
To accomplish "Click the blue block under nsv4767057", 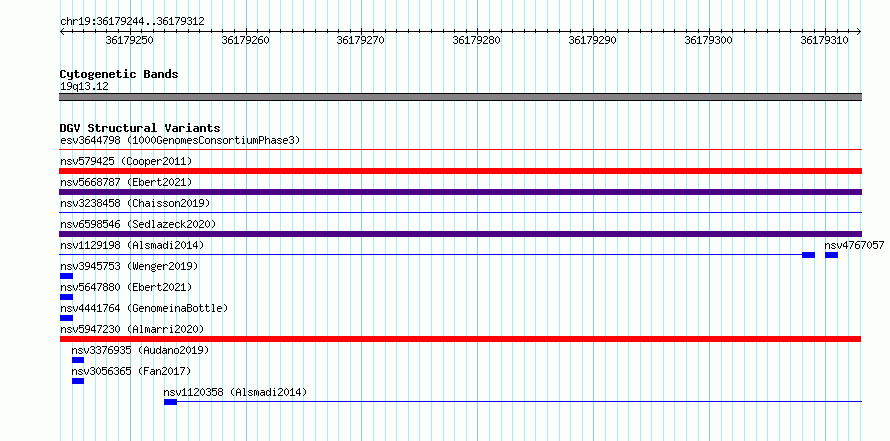I will tap(832, 255).
